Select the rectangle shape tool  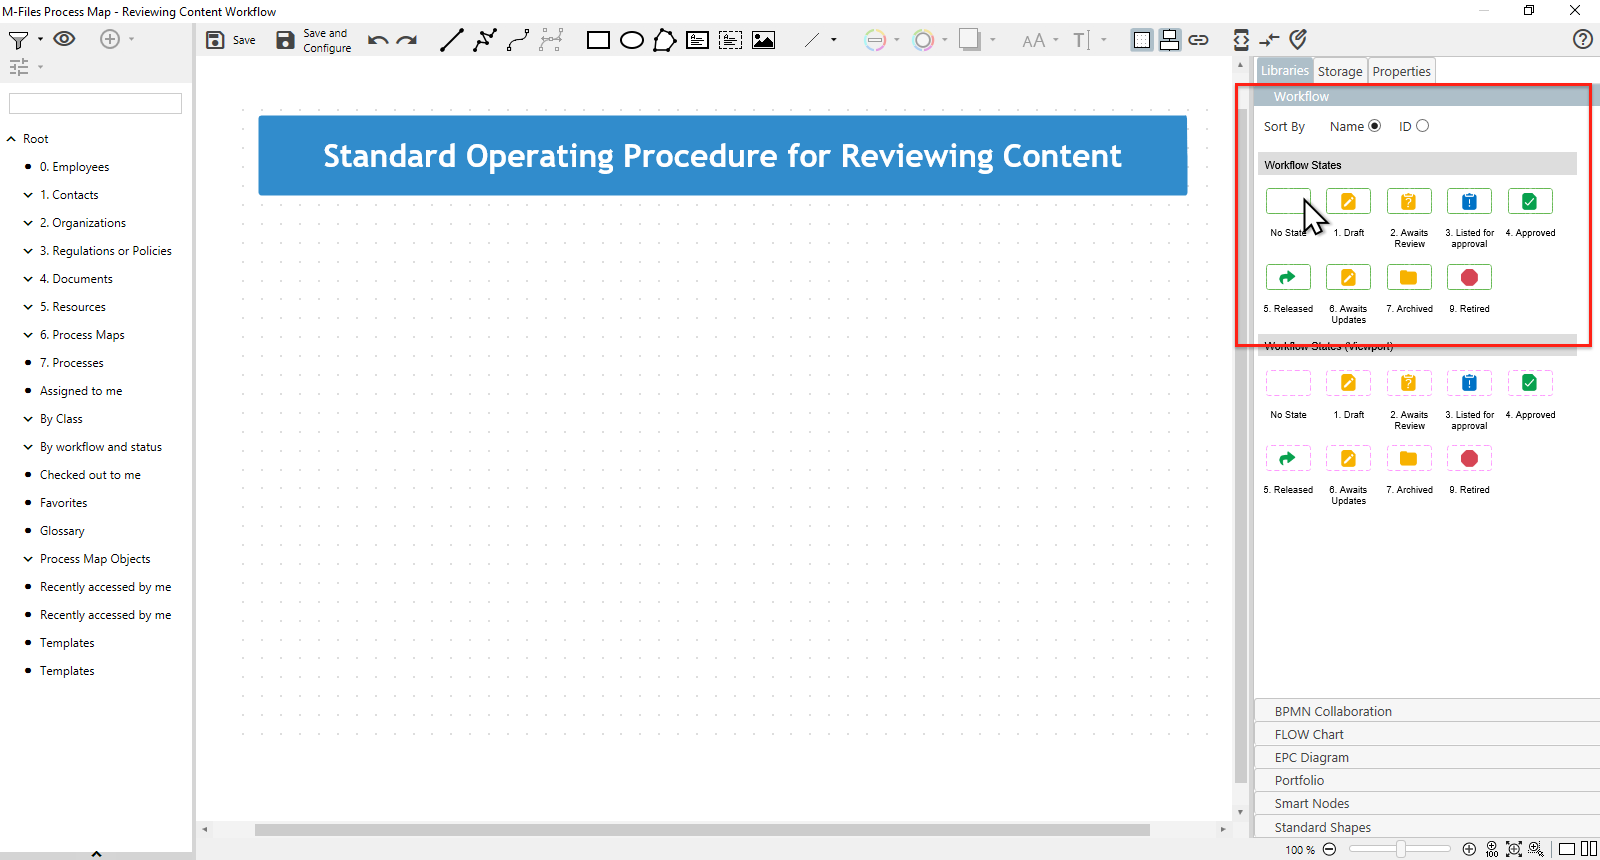(x=598, y=40)
